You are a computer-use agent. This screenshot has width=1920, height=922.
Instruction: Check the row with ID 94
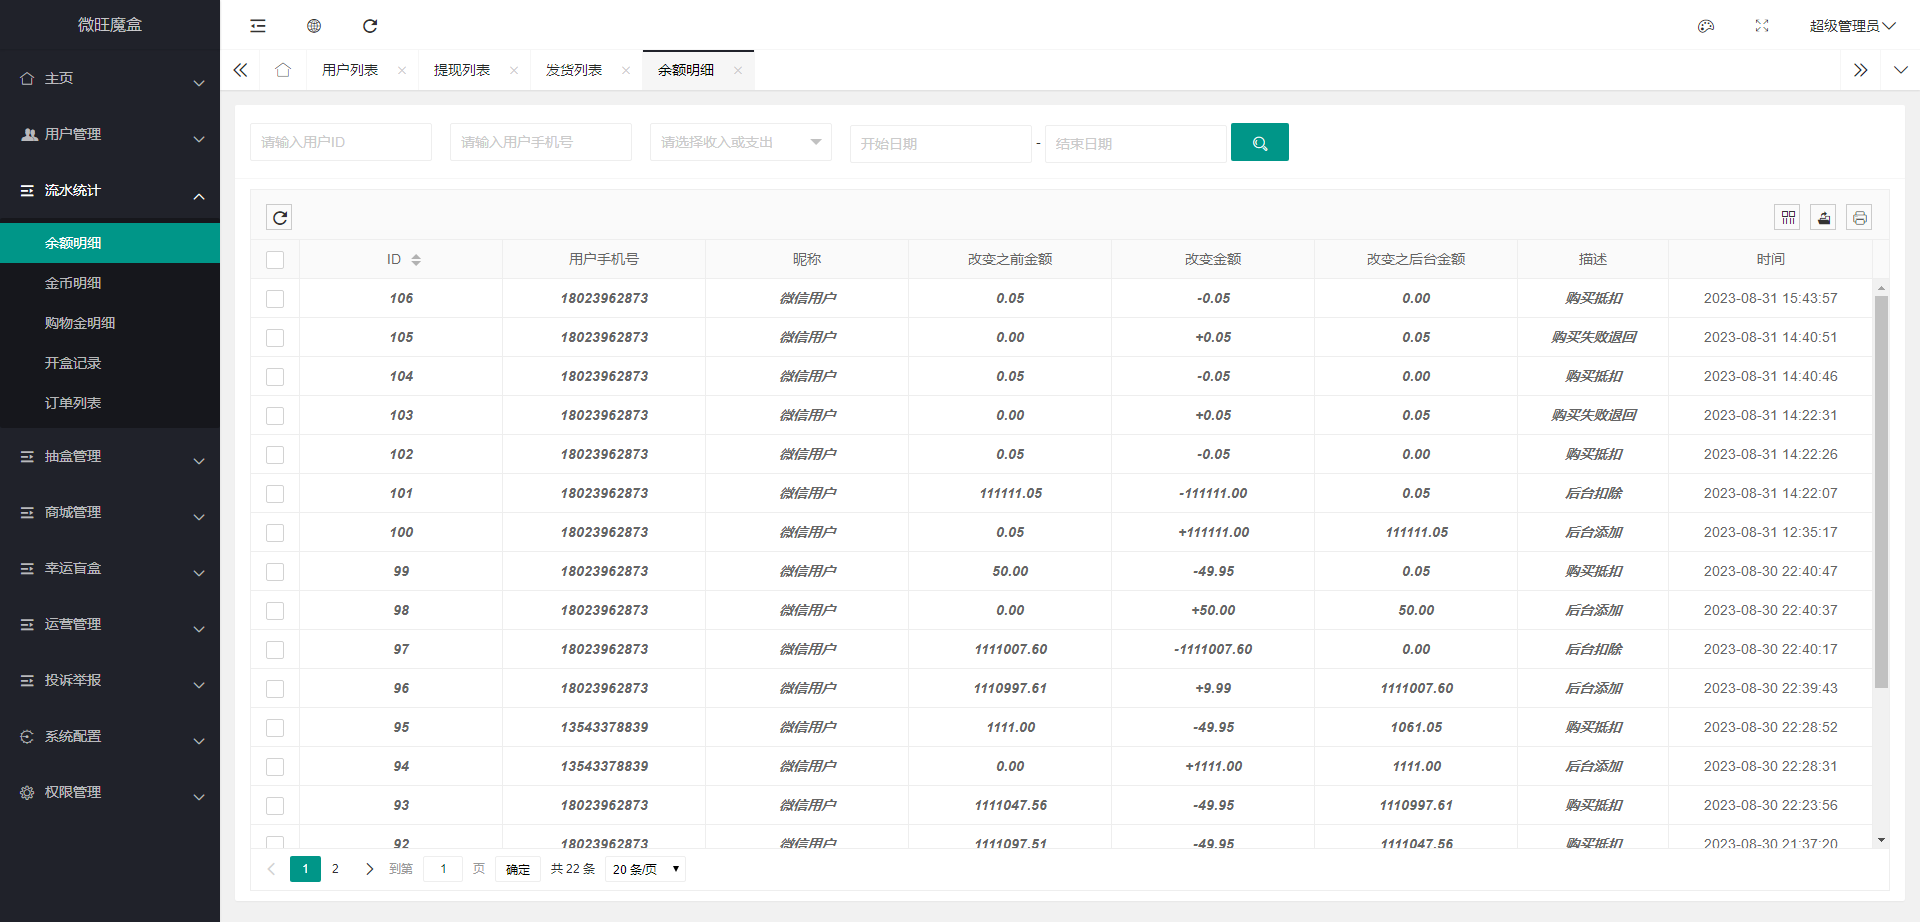point(275,767)
